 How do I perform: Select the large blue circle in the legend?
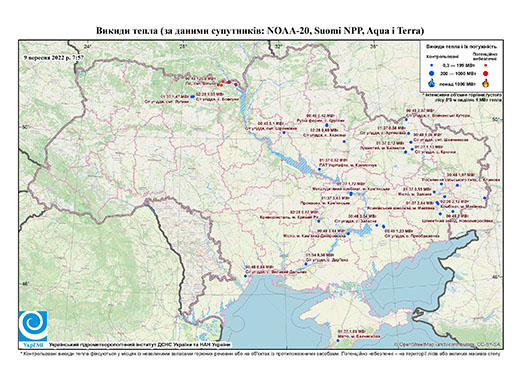432,73
